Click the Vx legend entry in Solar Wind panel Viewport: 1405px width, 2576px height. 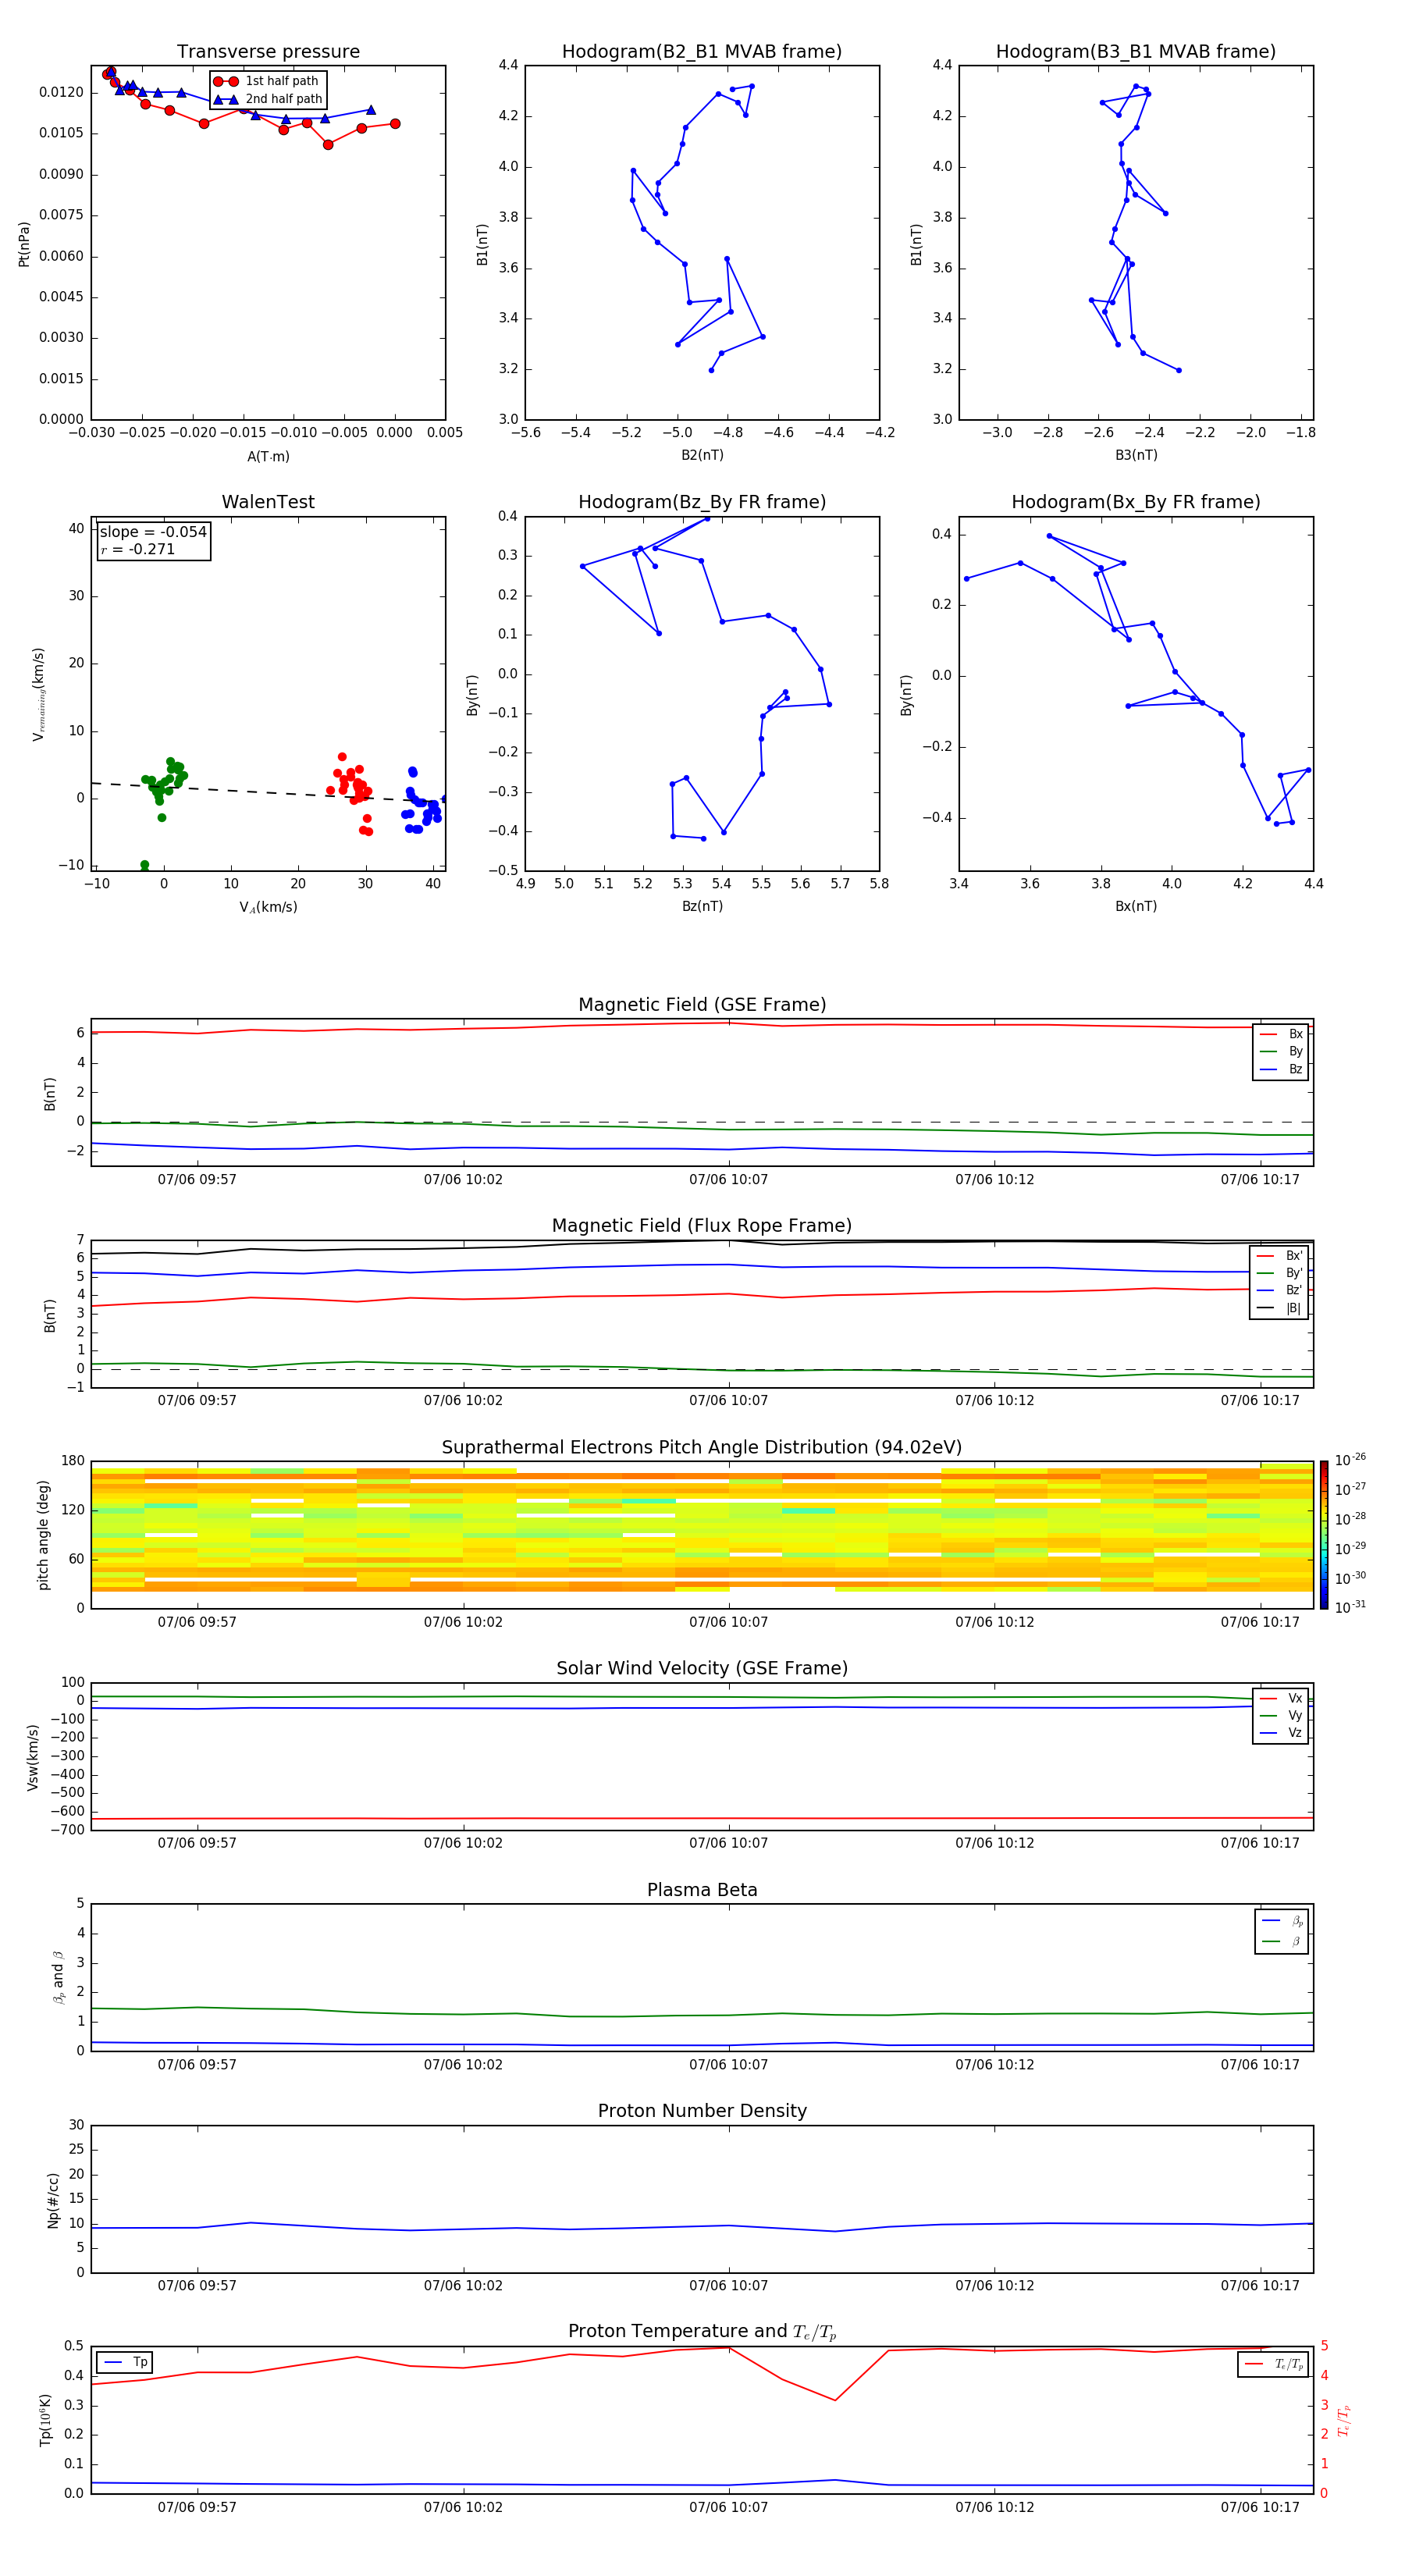(1281, 1699)
